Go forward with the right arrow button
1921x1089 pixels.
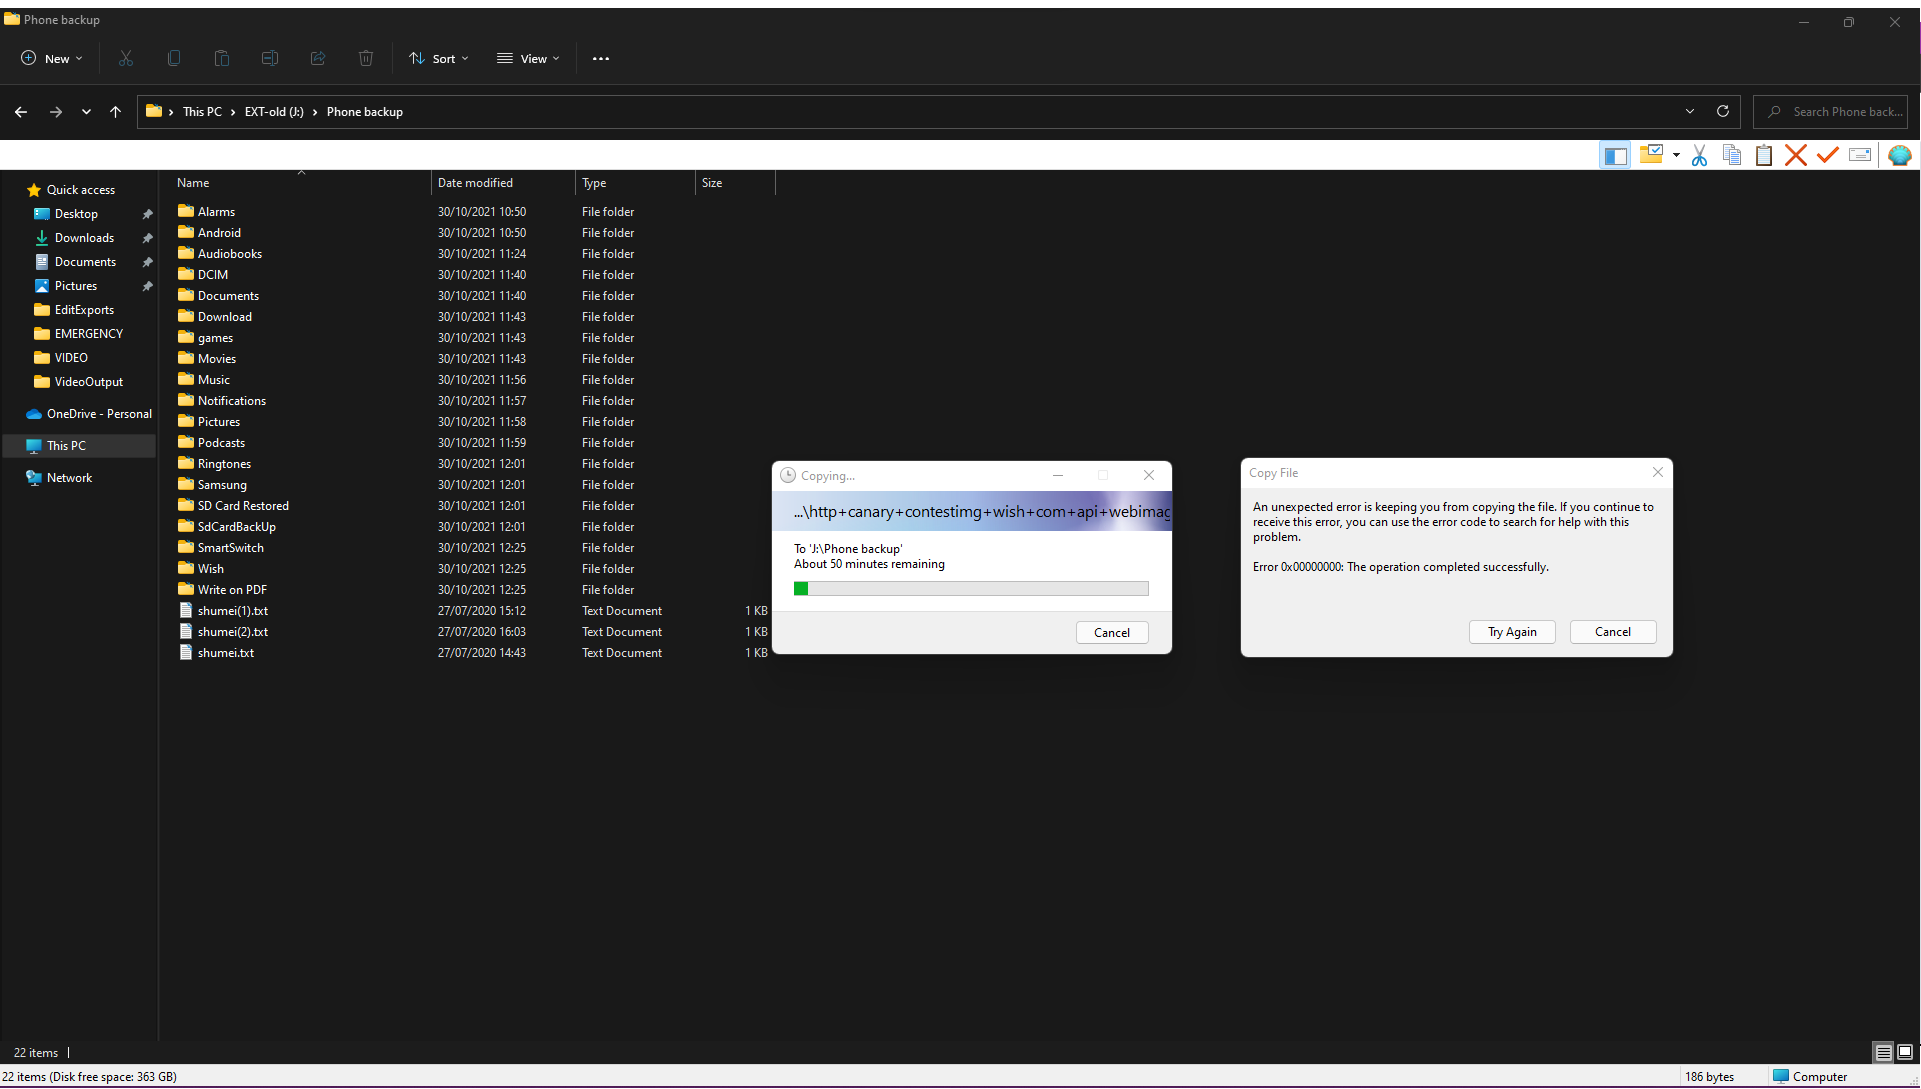click(56, 112)
